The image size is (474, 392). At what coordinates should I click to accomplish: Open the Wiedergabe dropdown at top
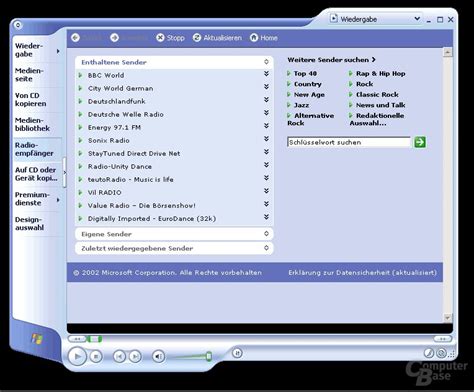tap(417, 19)
